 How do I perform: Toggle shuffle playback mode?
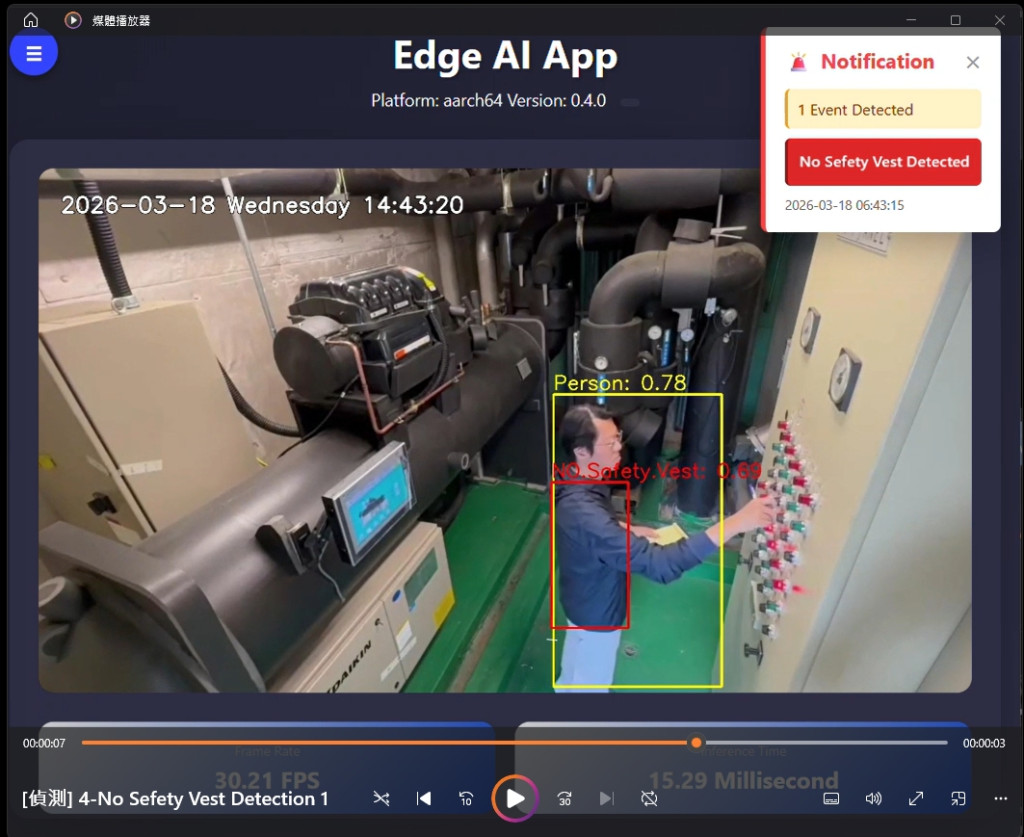point(381,798)
